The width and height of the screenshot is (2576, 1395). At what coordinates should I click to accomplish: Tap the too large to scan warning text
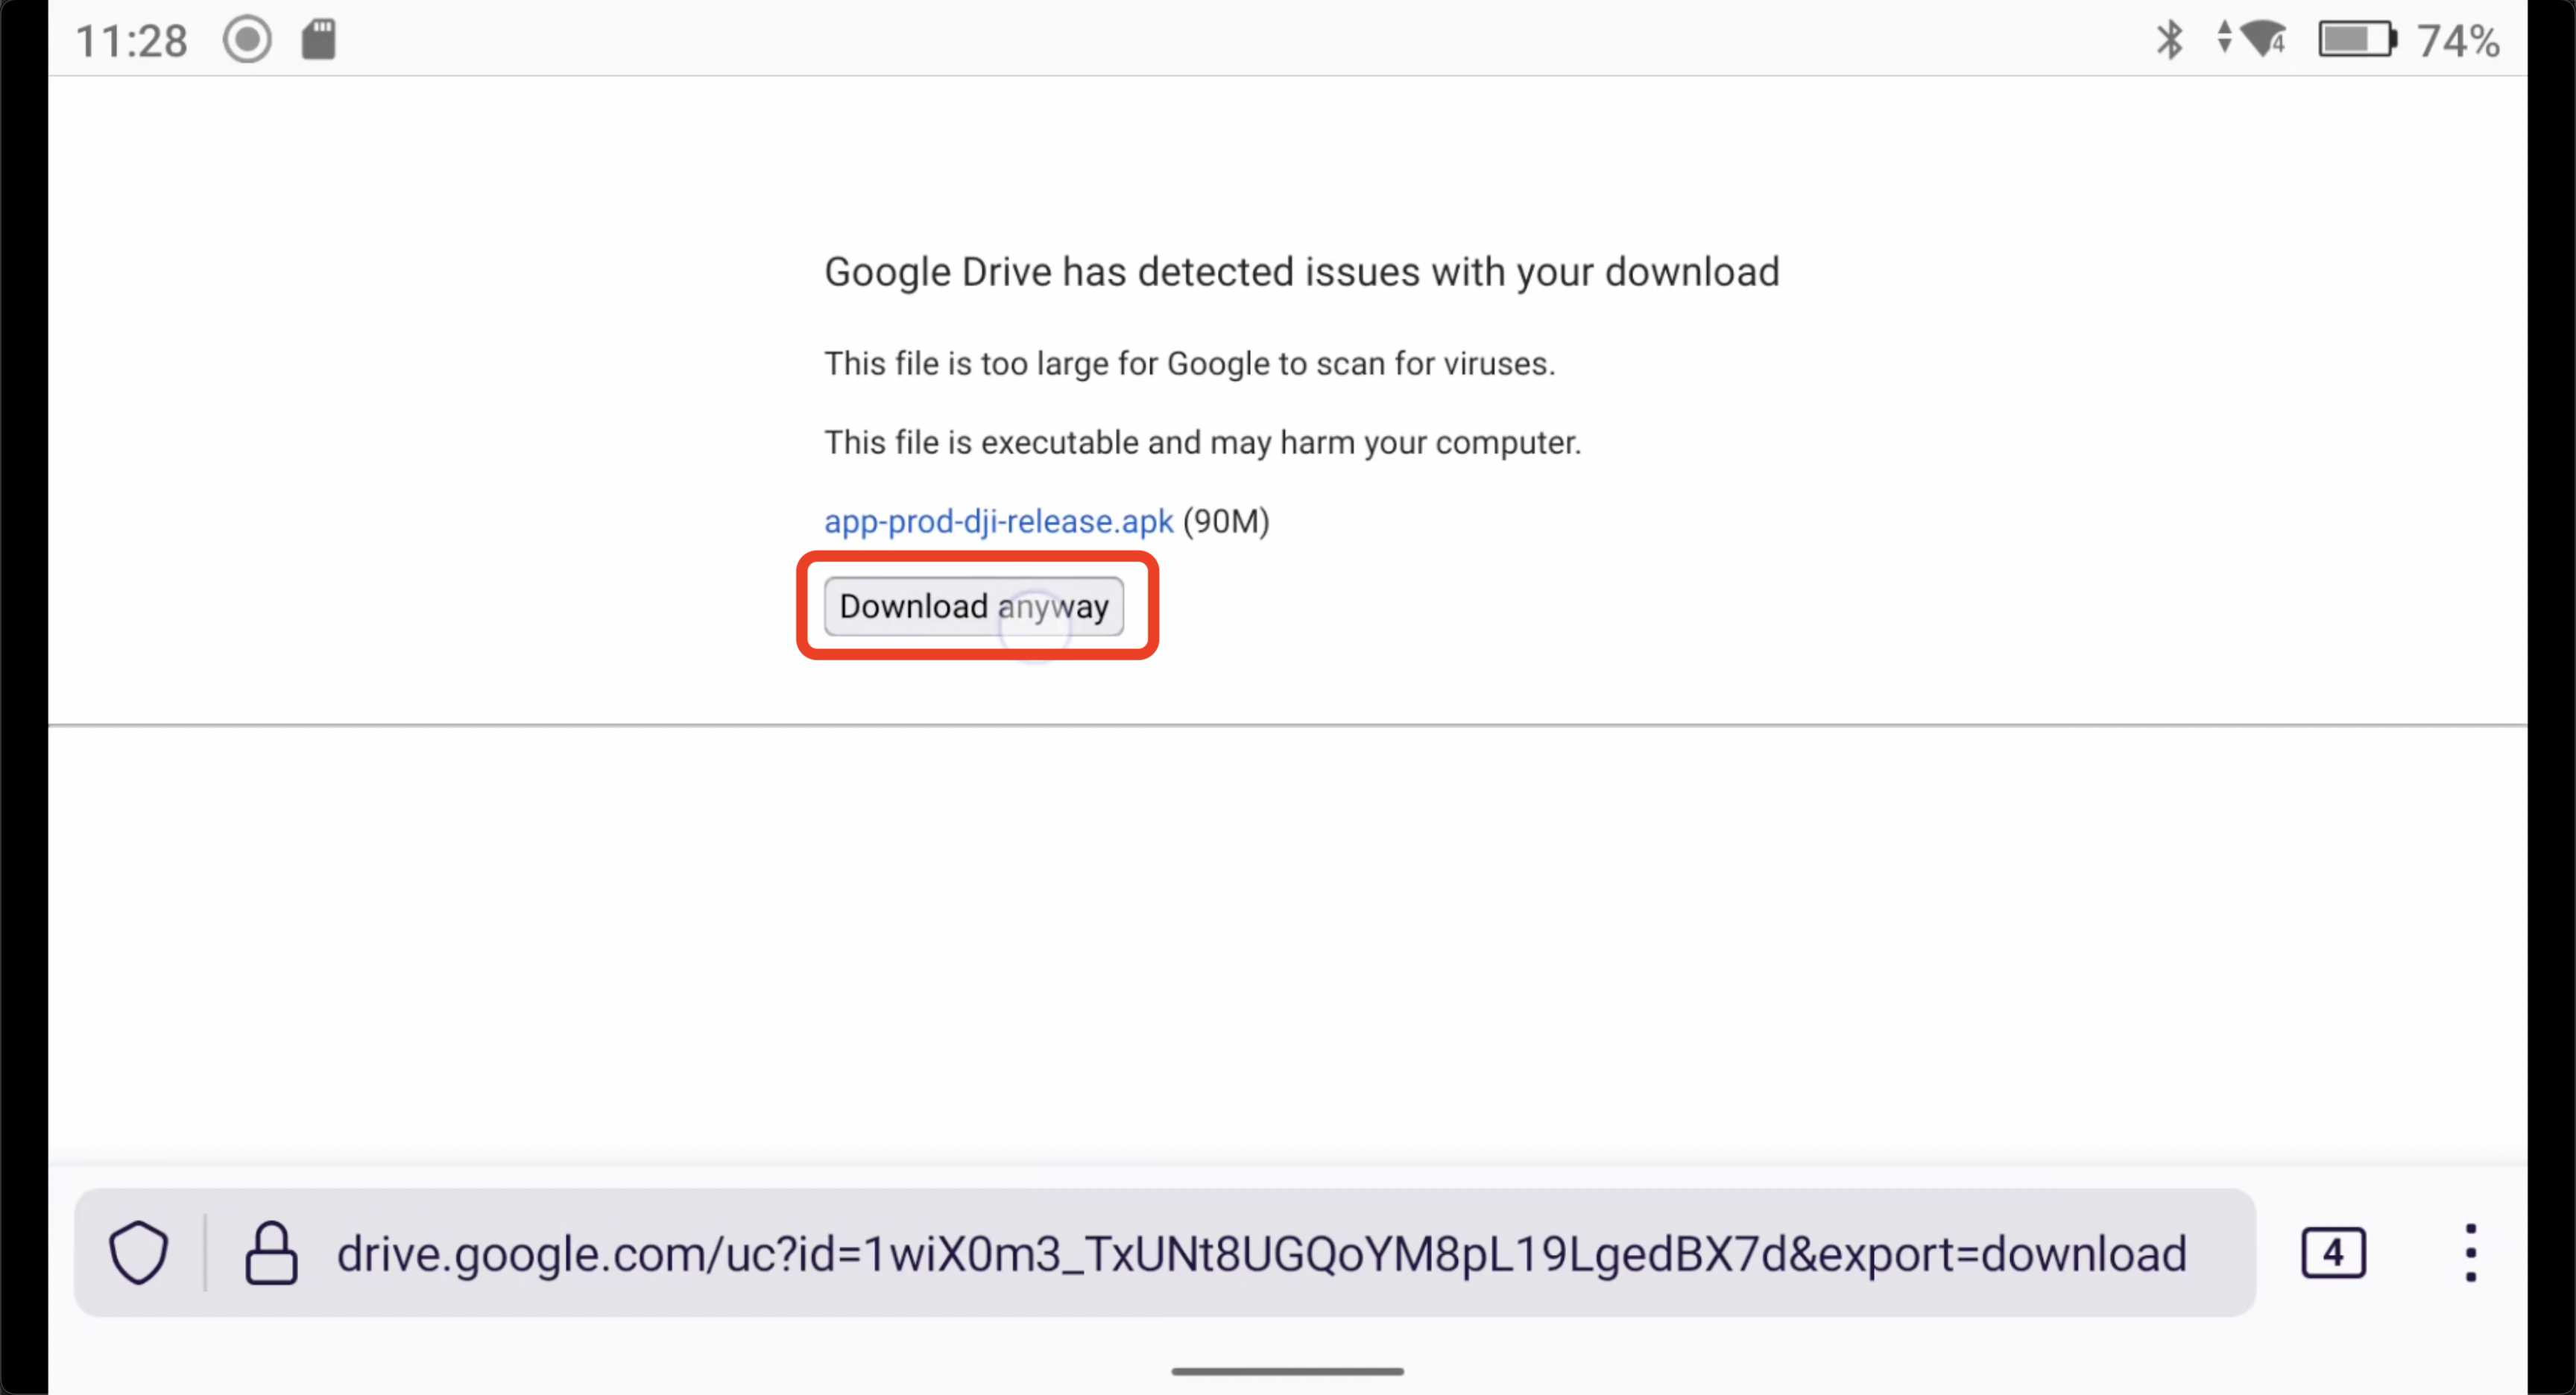(1189, 363)
